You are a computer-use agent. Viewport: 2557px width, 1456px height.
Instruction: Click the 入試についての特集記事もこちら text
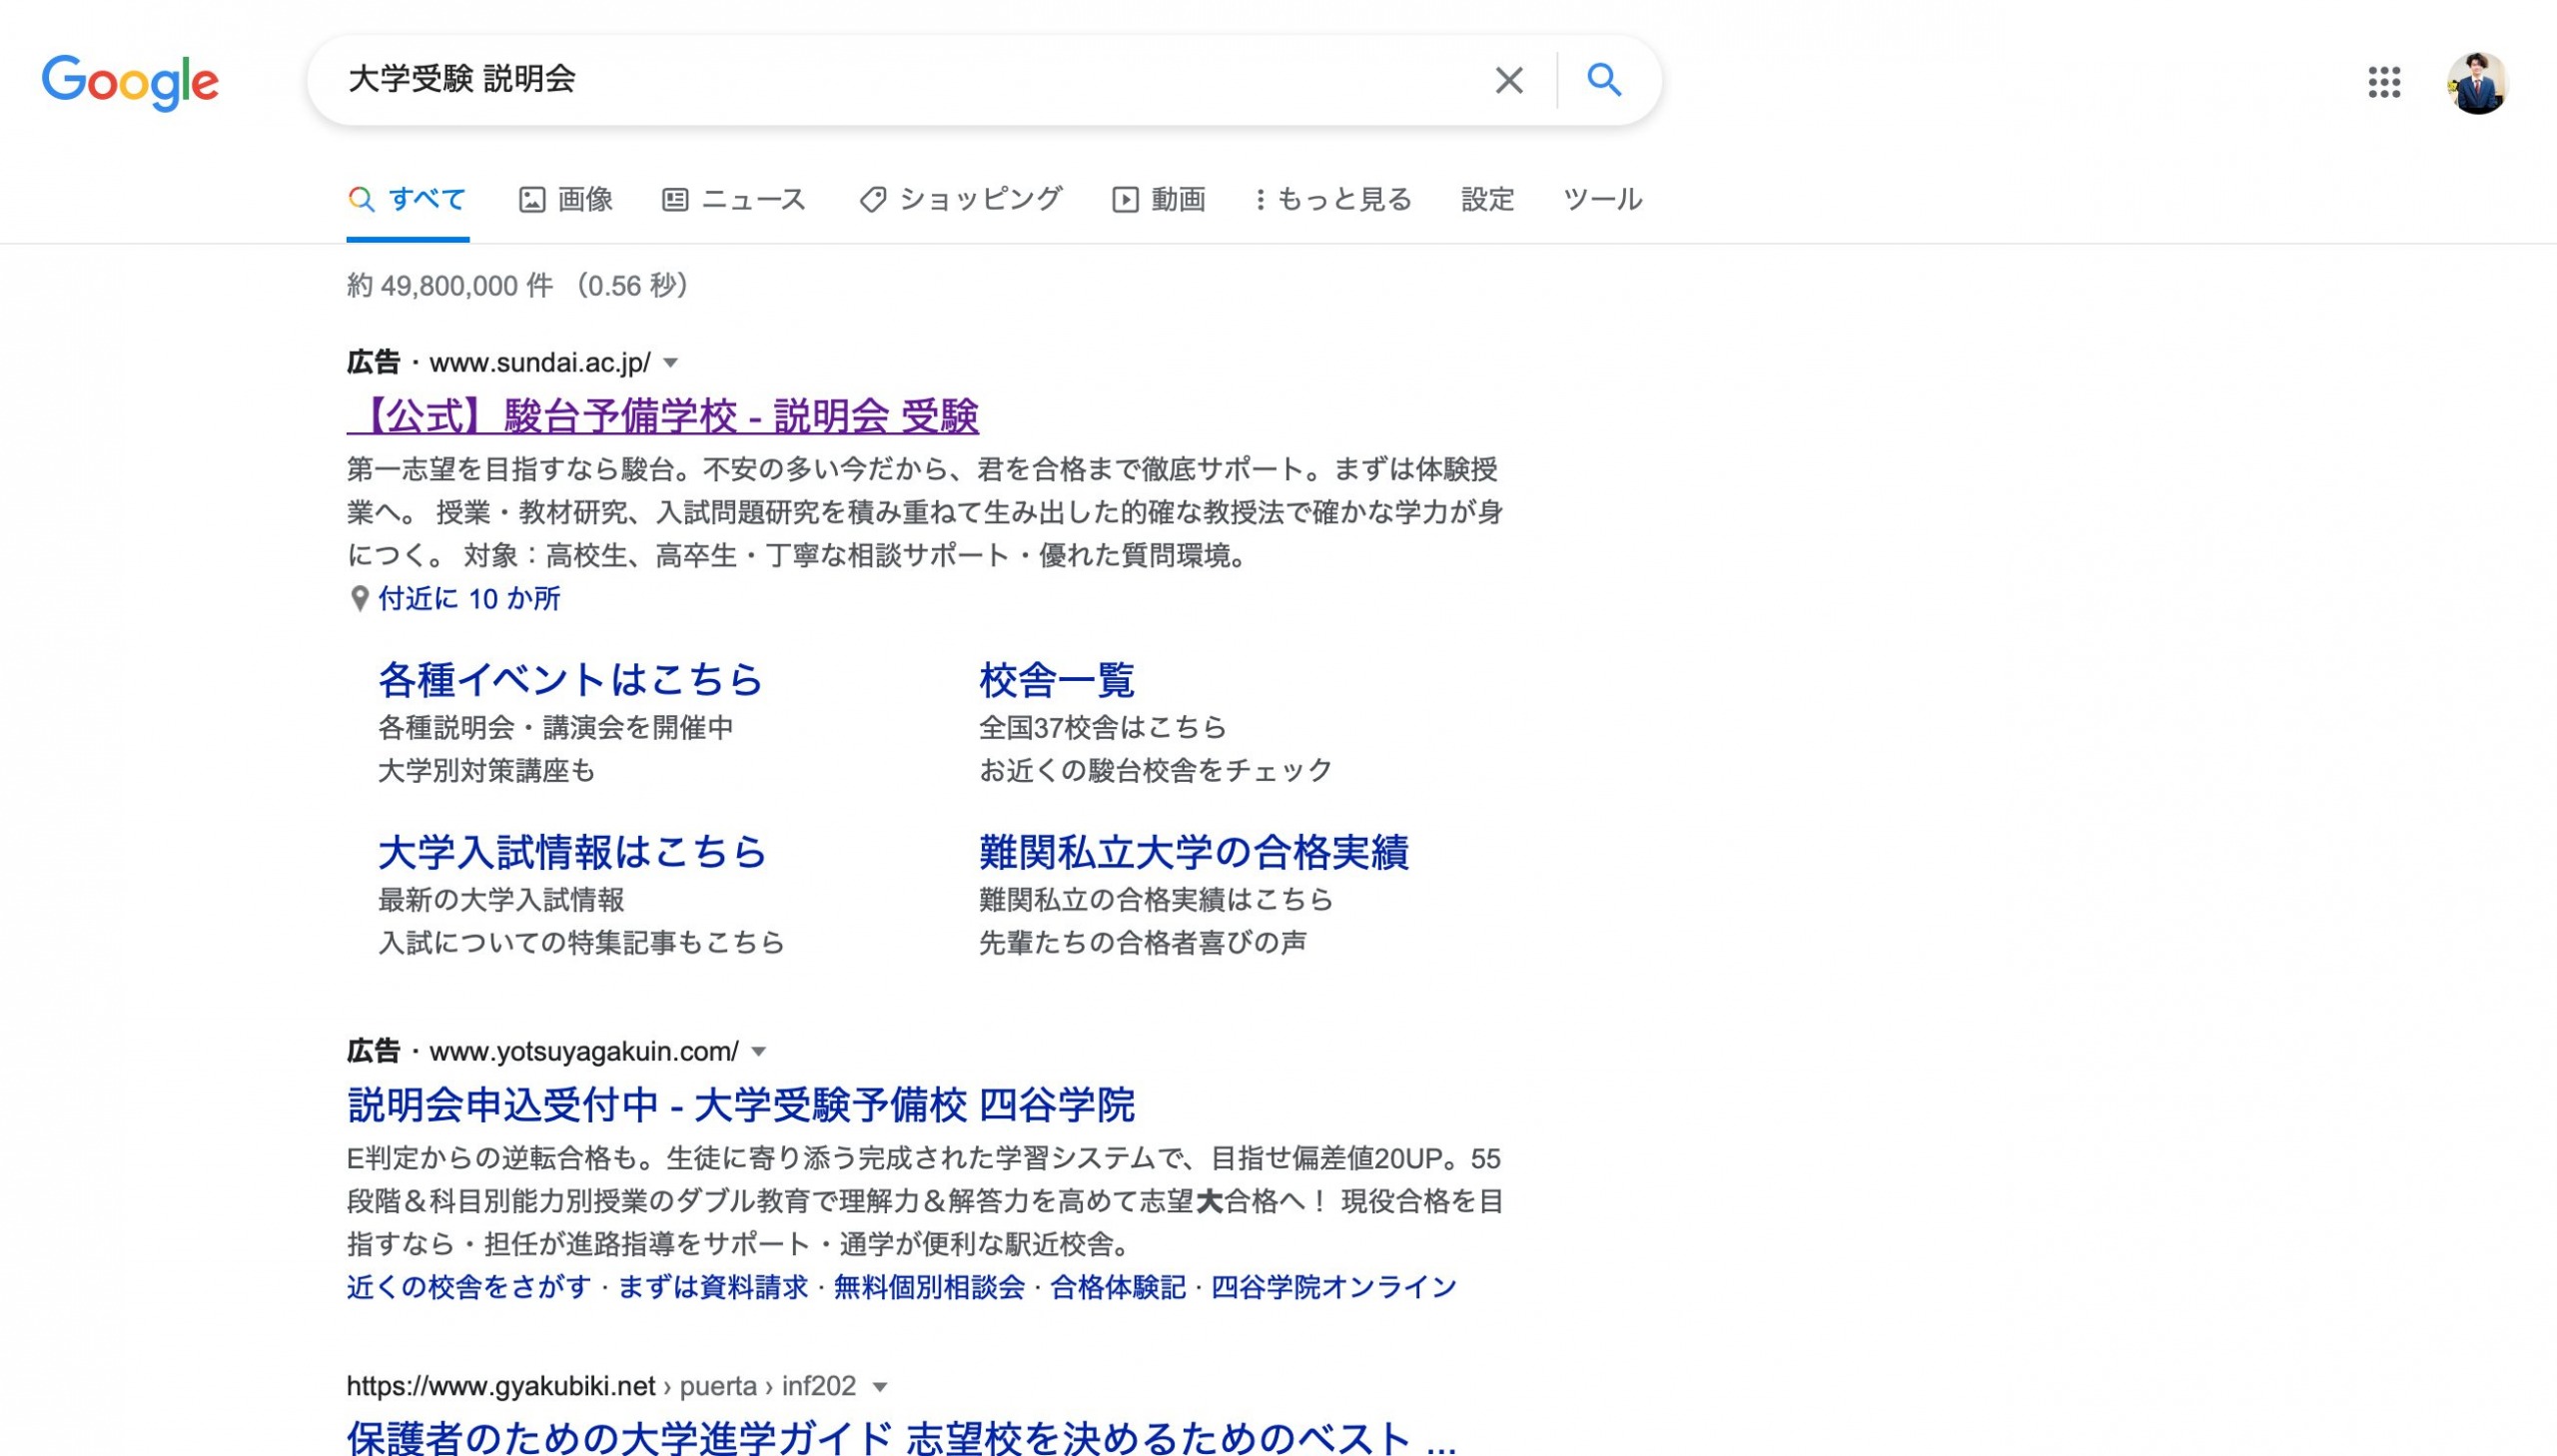click(582, 942)
